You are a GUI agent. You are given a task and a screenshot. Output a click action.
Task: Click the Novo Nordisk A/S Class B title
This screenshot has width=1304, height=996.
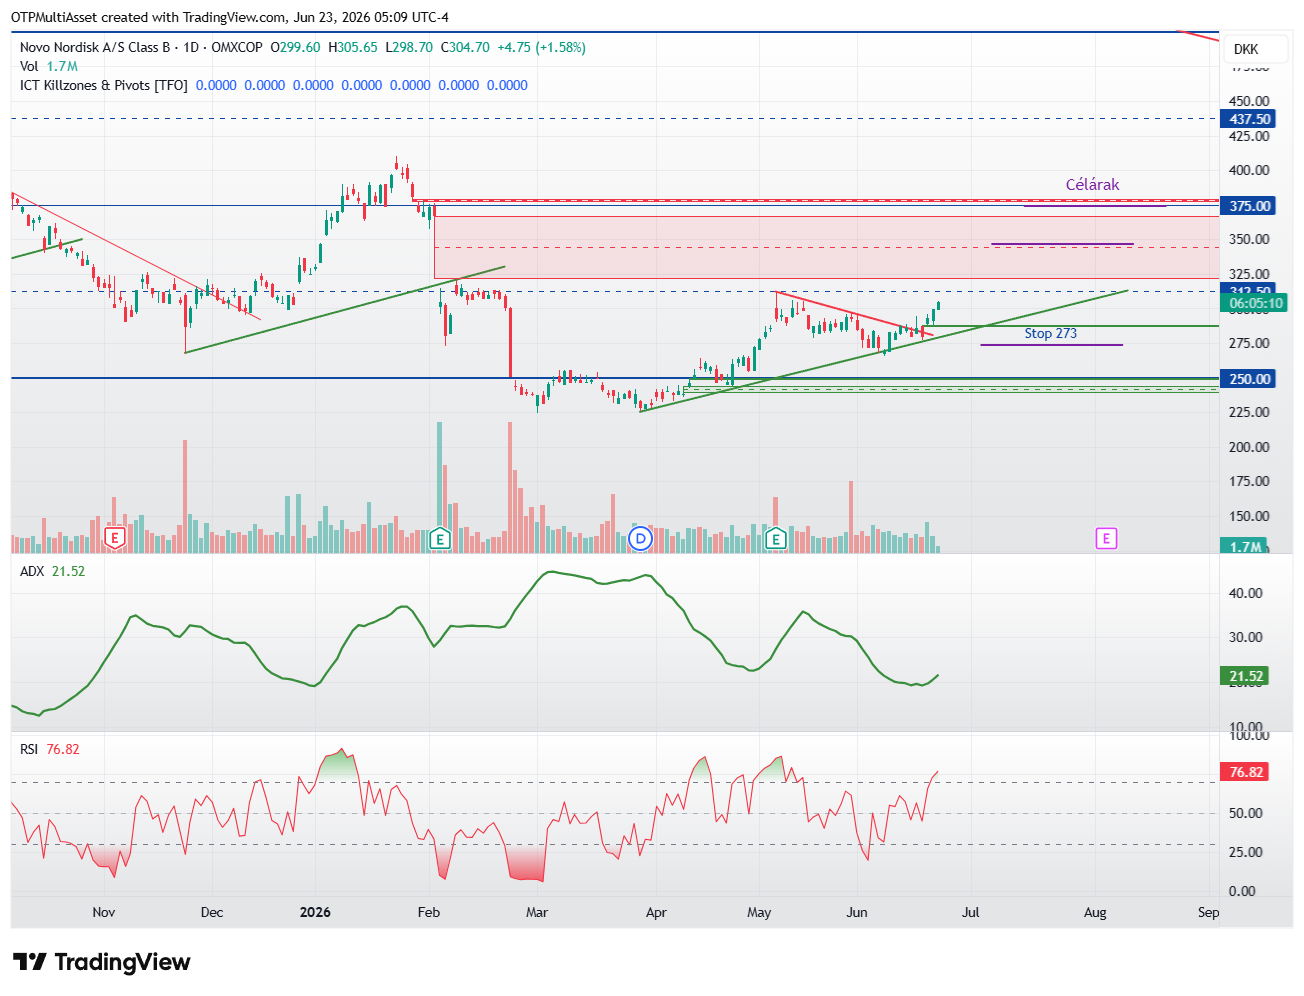(x=95, y=47)
